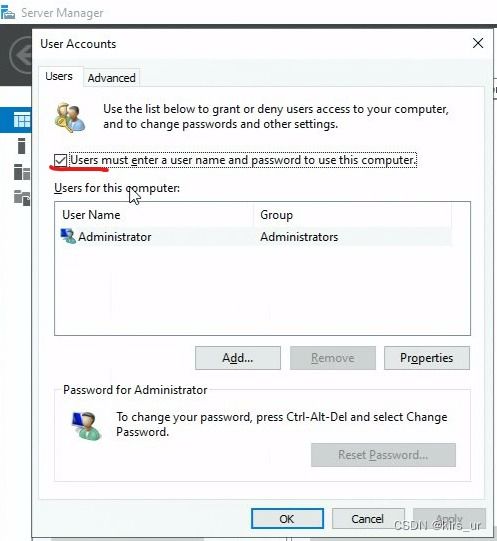Select the Users tab

click(x=59, y=76)
